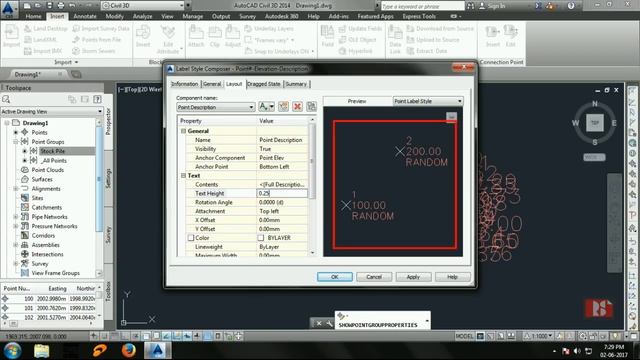
Task: Click the keyword search box in title bar
Action: click(422, 6)
